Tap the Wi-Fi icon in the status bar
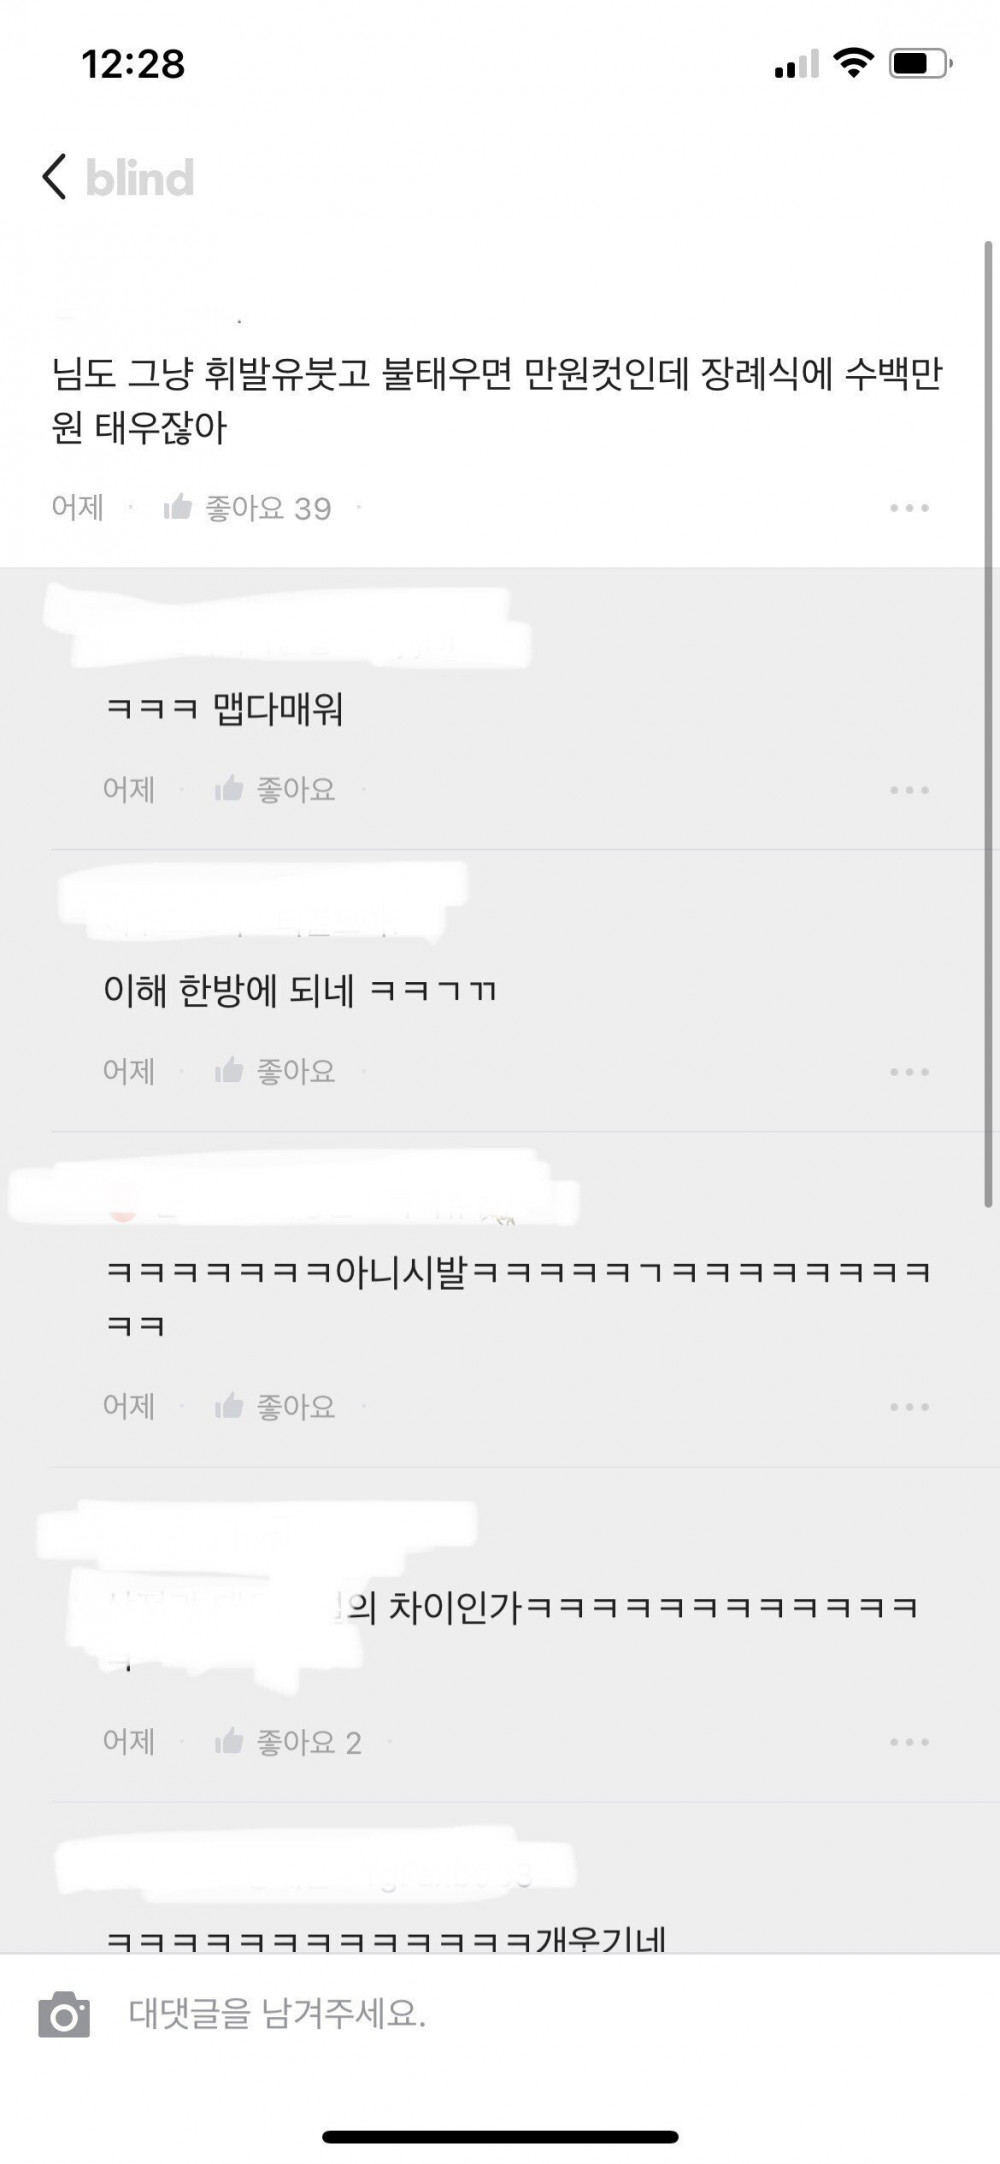 (853, 63)
